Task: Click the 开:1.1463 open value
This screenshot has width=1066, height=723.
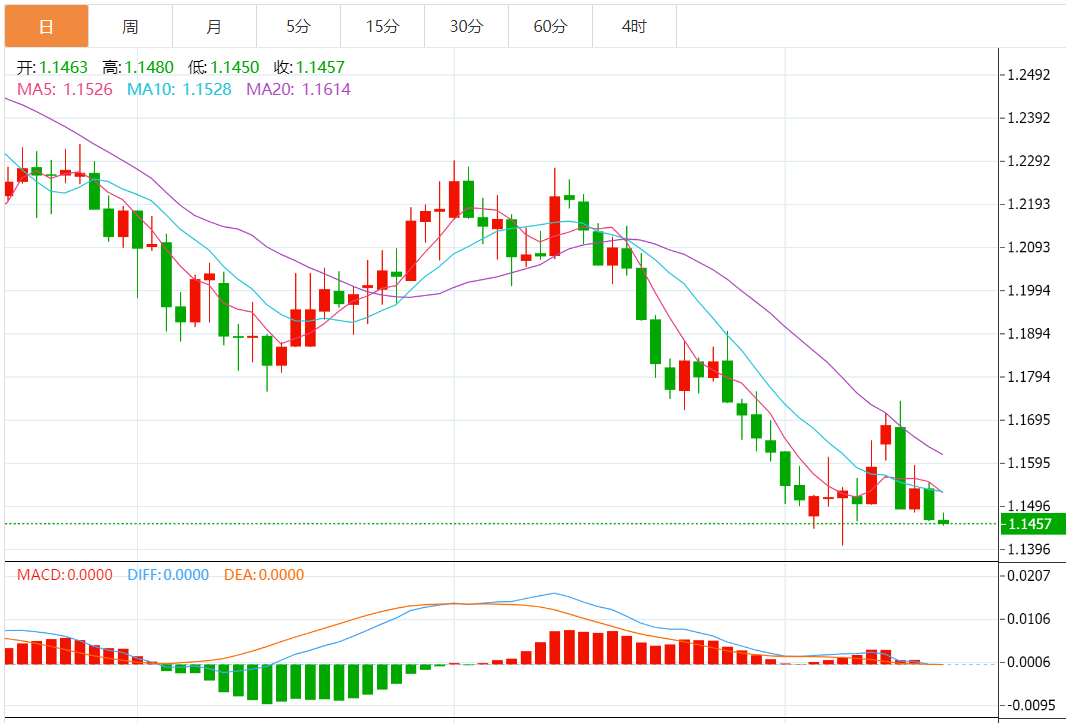Action: (x=52, y=67)
